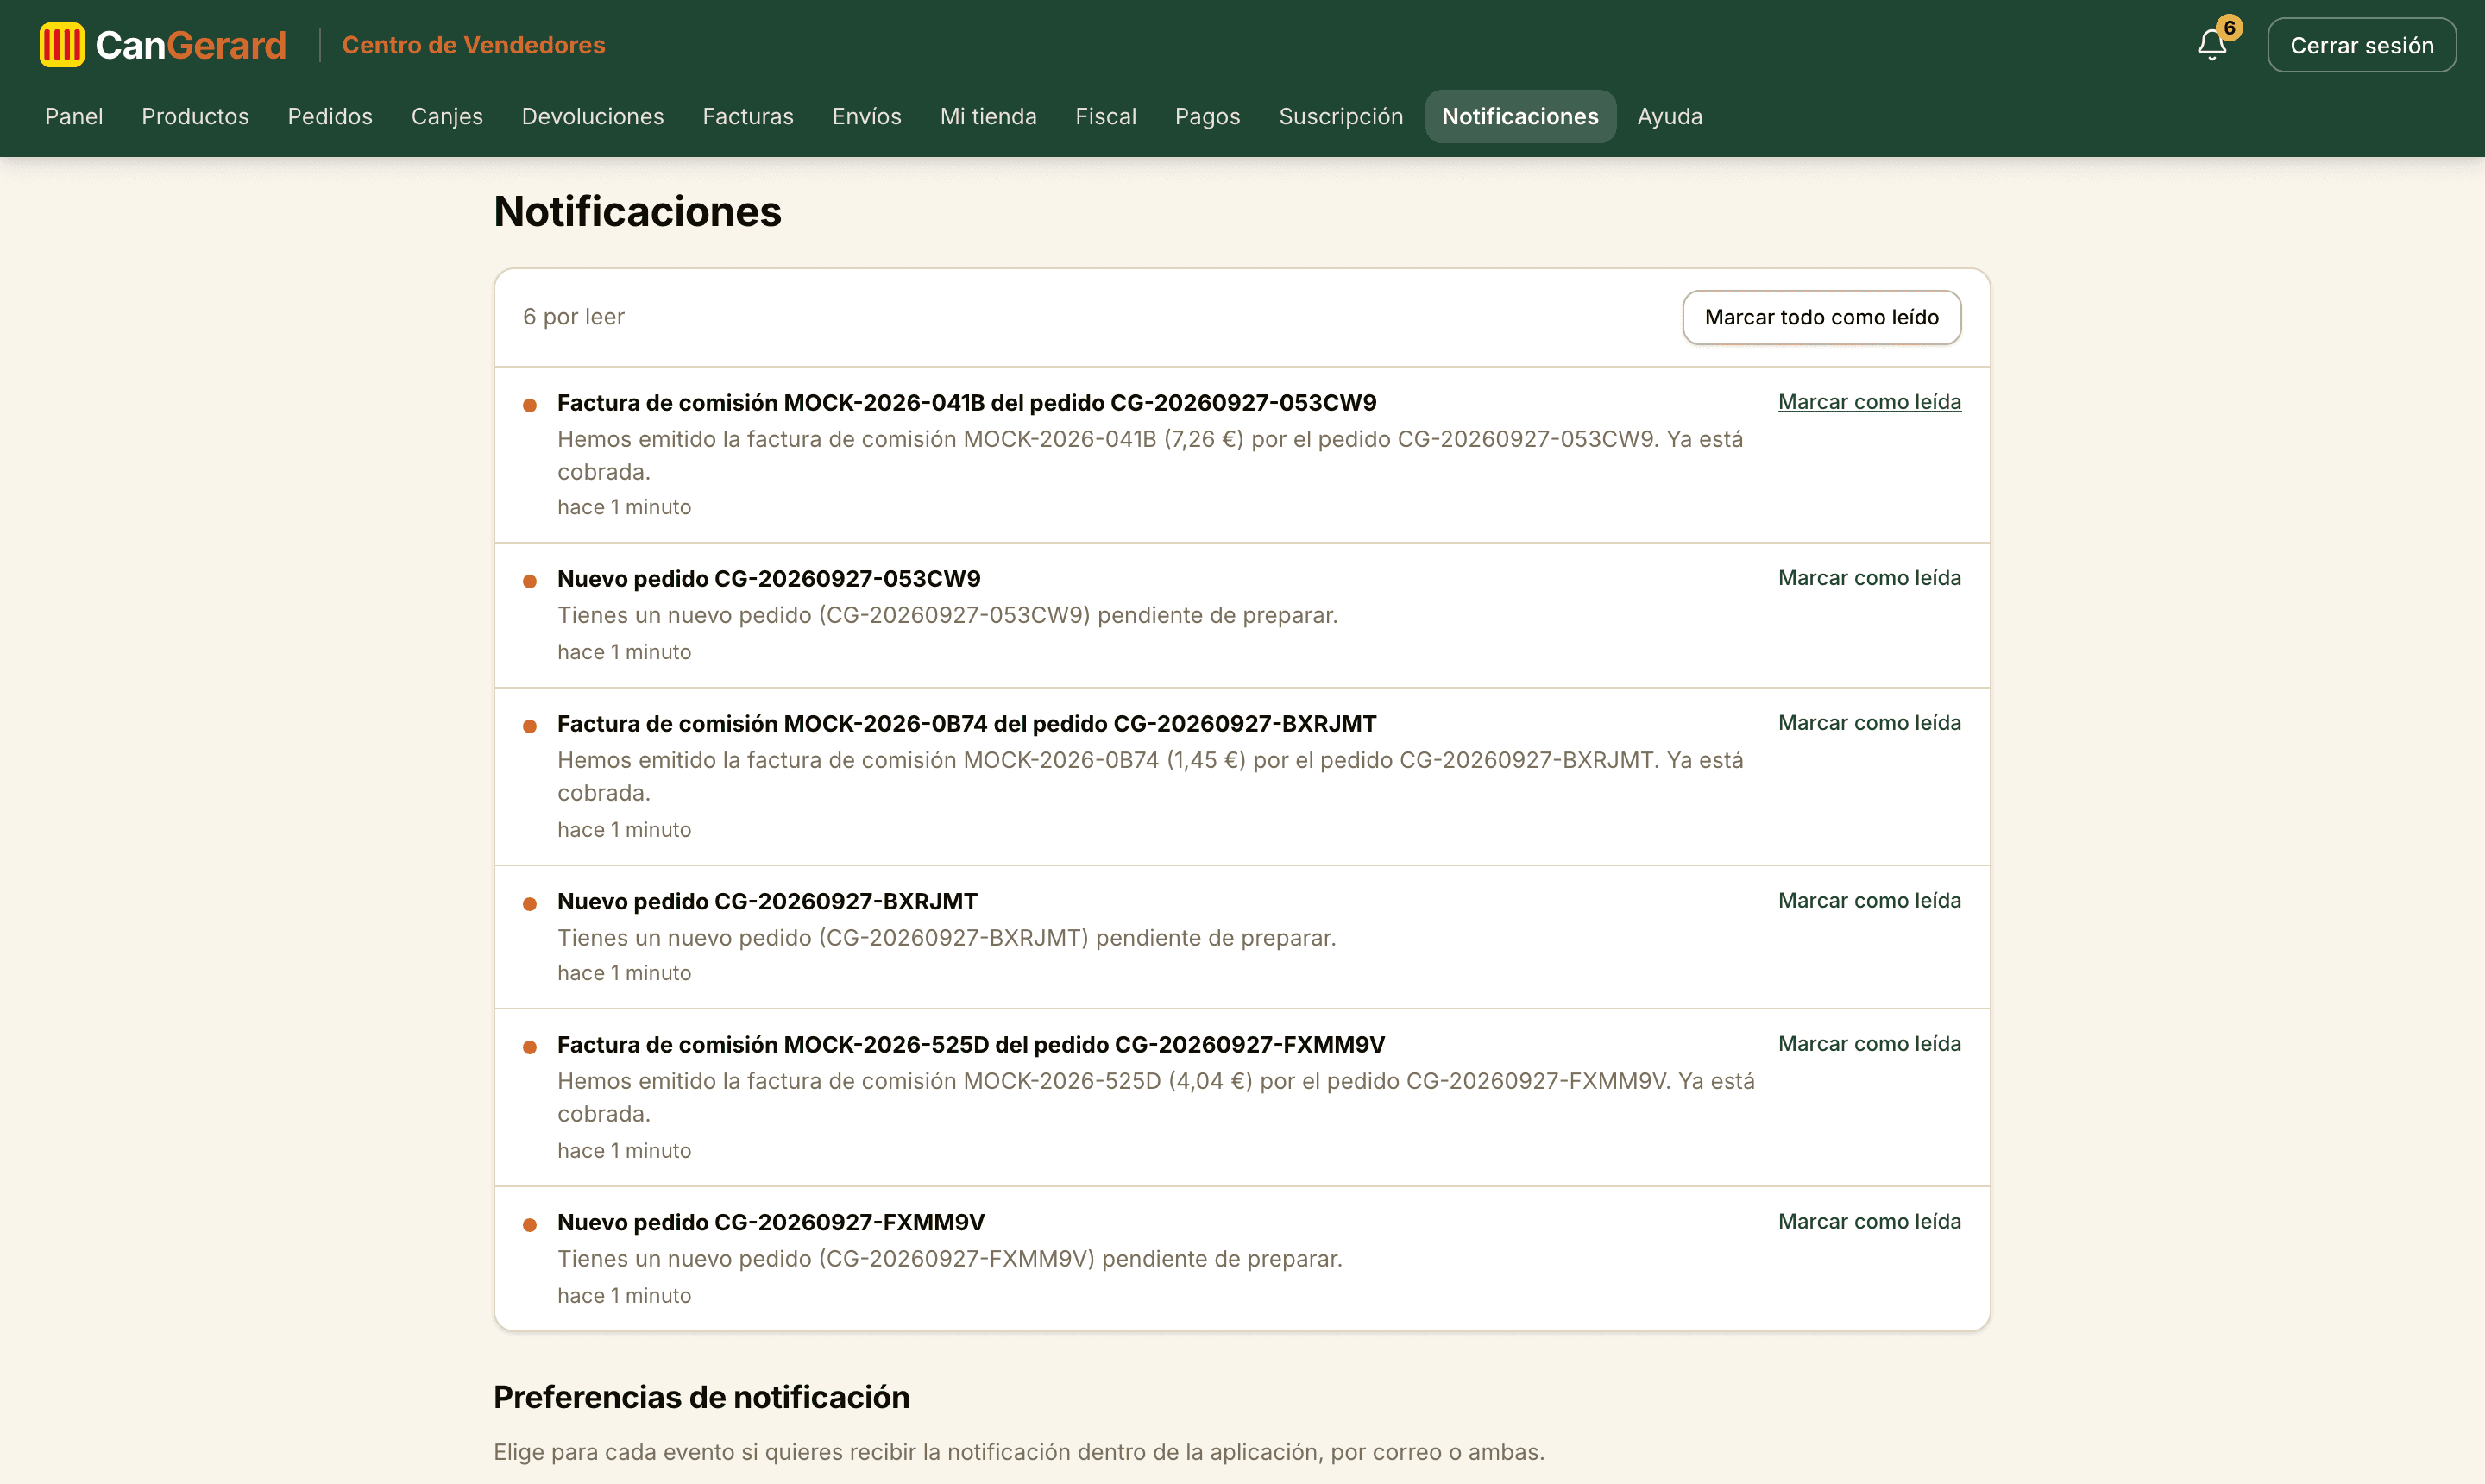Go to the Panel tab
The image size is (2485, 1484).
(74, 116)
